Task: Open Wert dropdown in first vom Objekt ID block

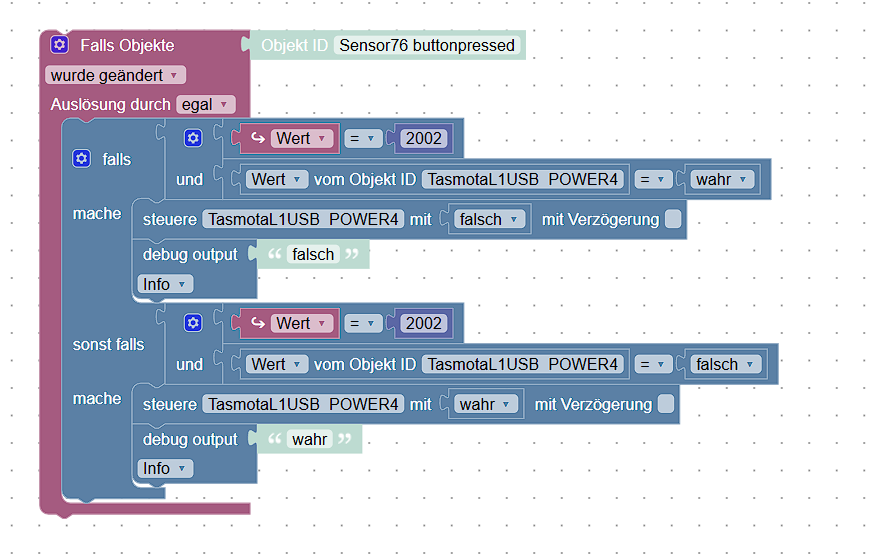Action: [277, 179]
